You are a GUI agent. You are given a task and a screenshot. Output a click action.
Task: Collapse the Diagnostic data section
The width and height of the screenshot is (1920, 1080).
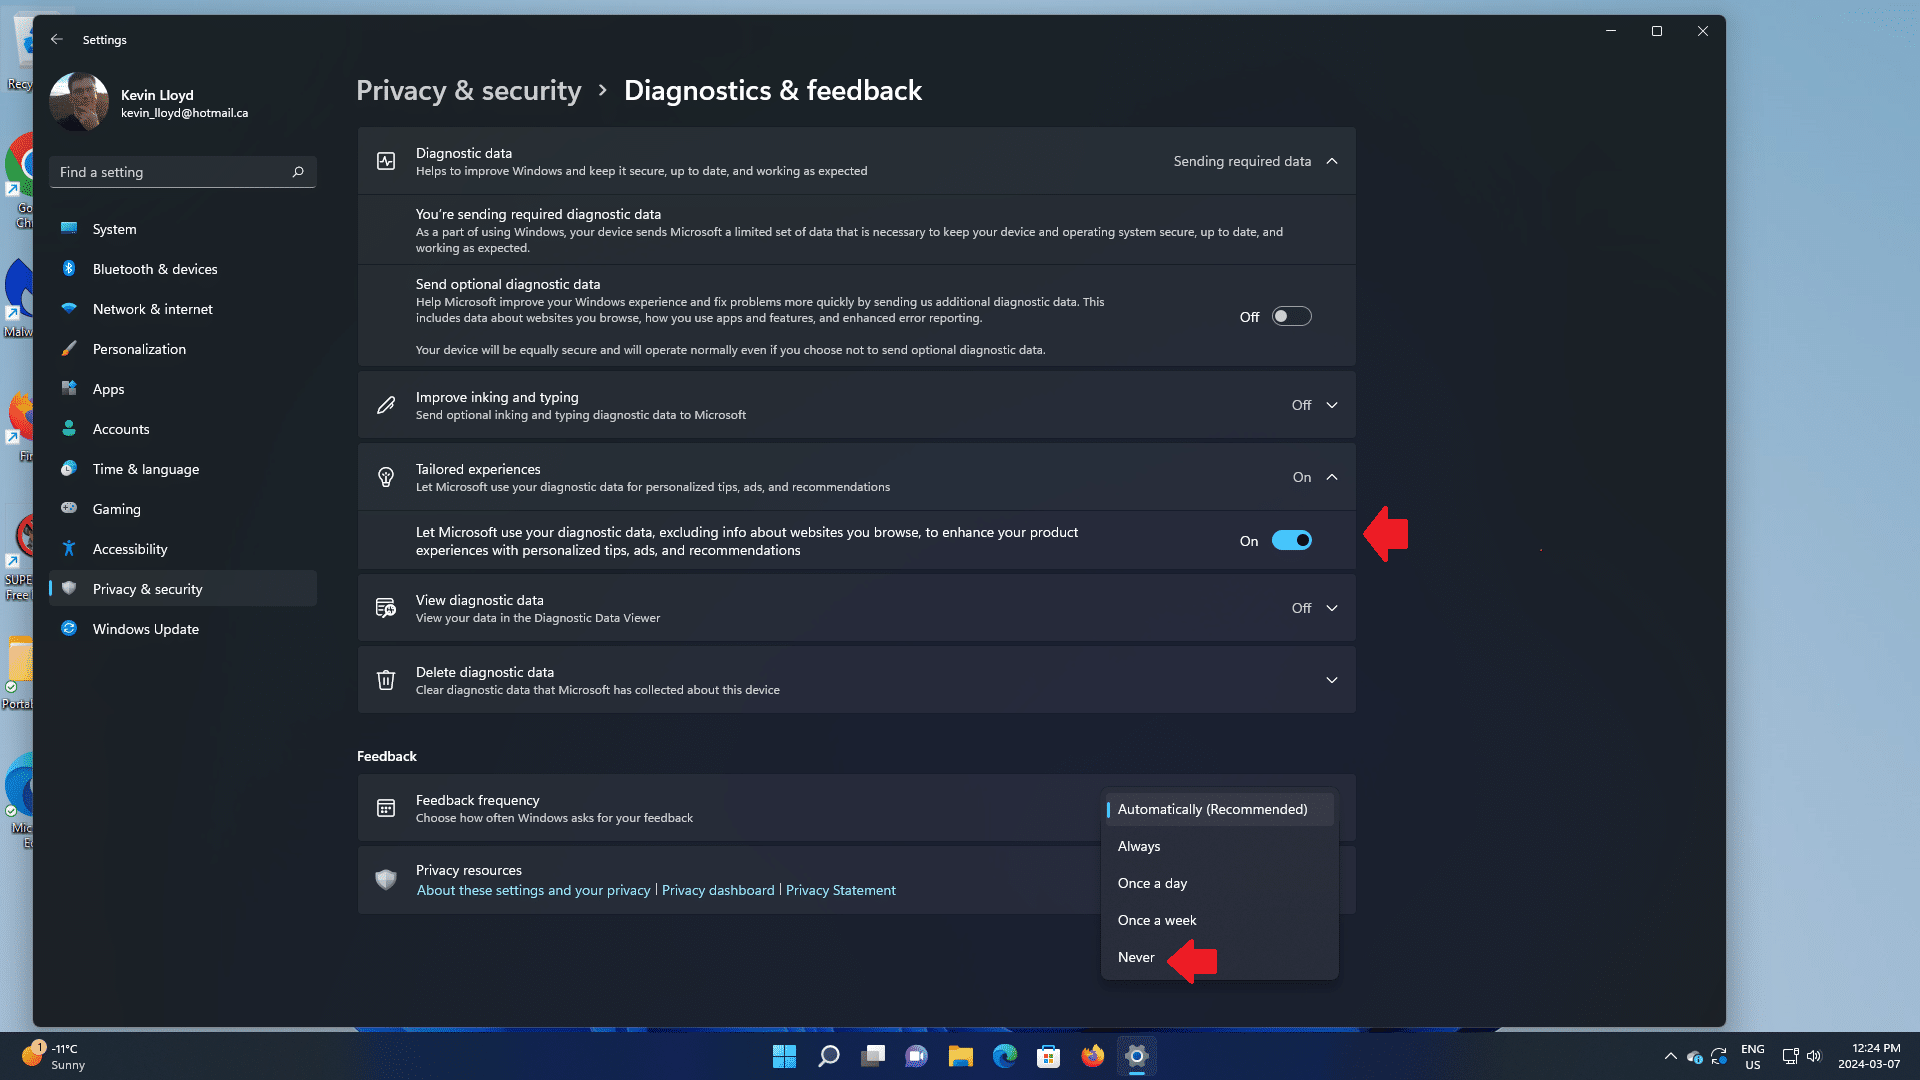point(1332,161)
